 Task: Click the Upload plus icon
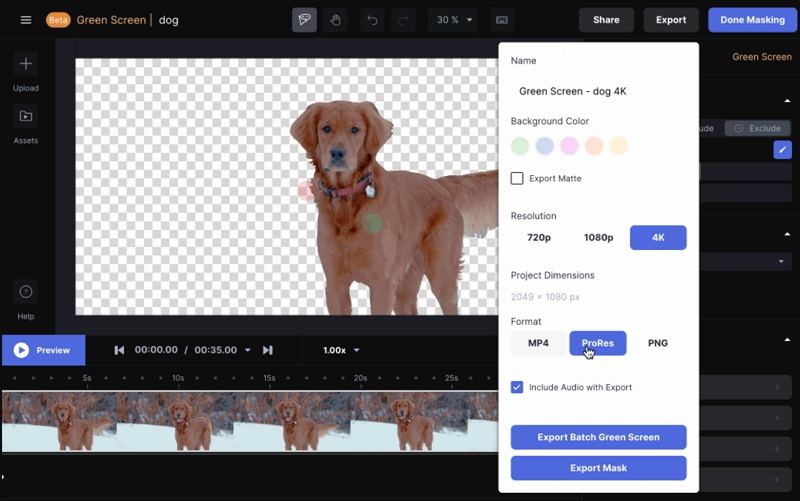click(x=26, y=63)
